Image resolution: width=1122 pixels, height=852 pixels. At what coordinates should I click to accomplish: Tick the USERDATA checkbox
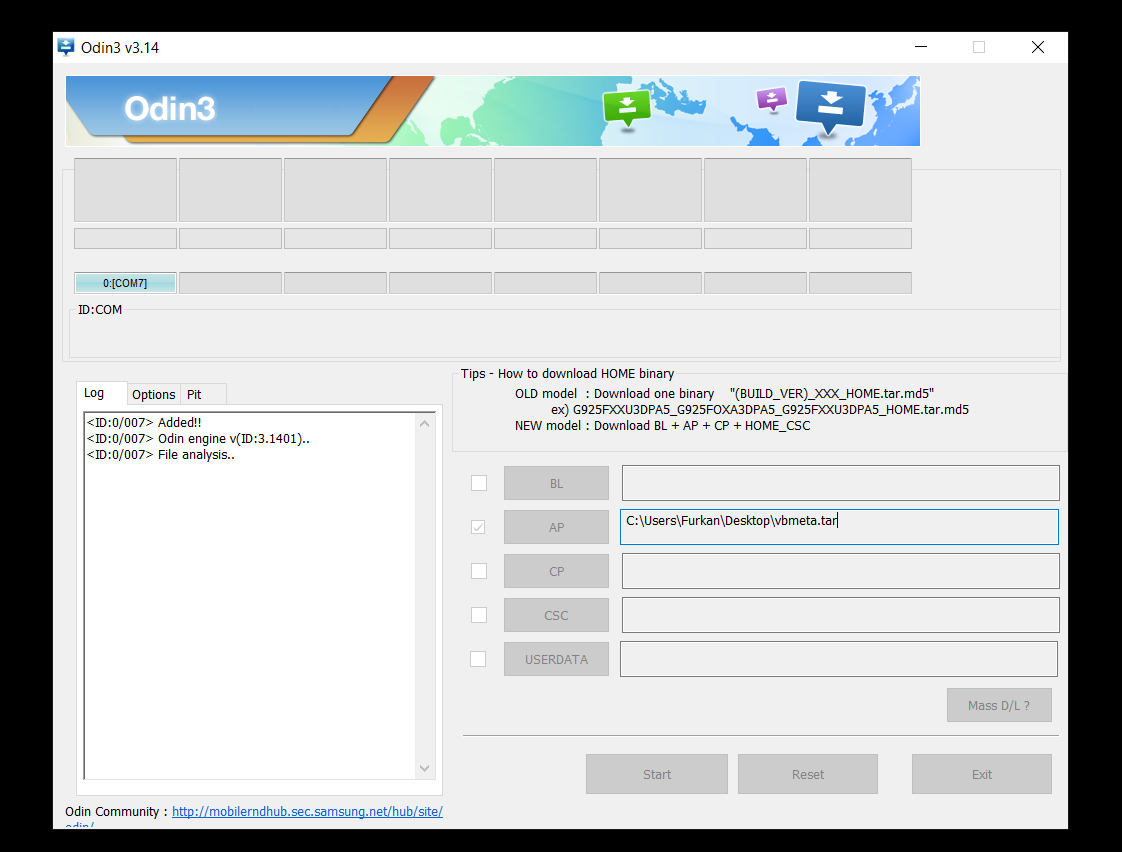[x=478, y=659]
